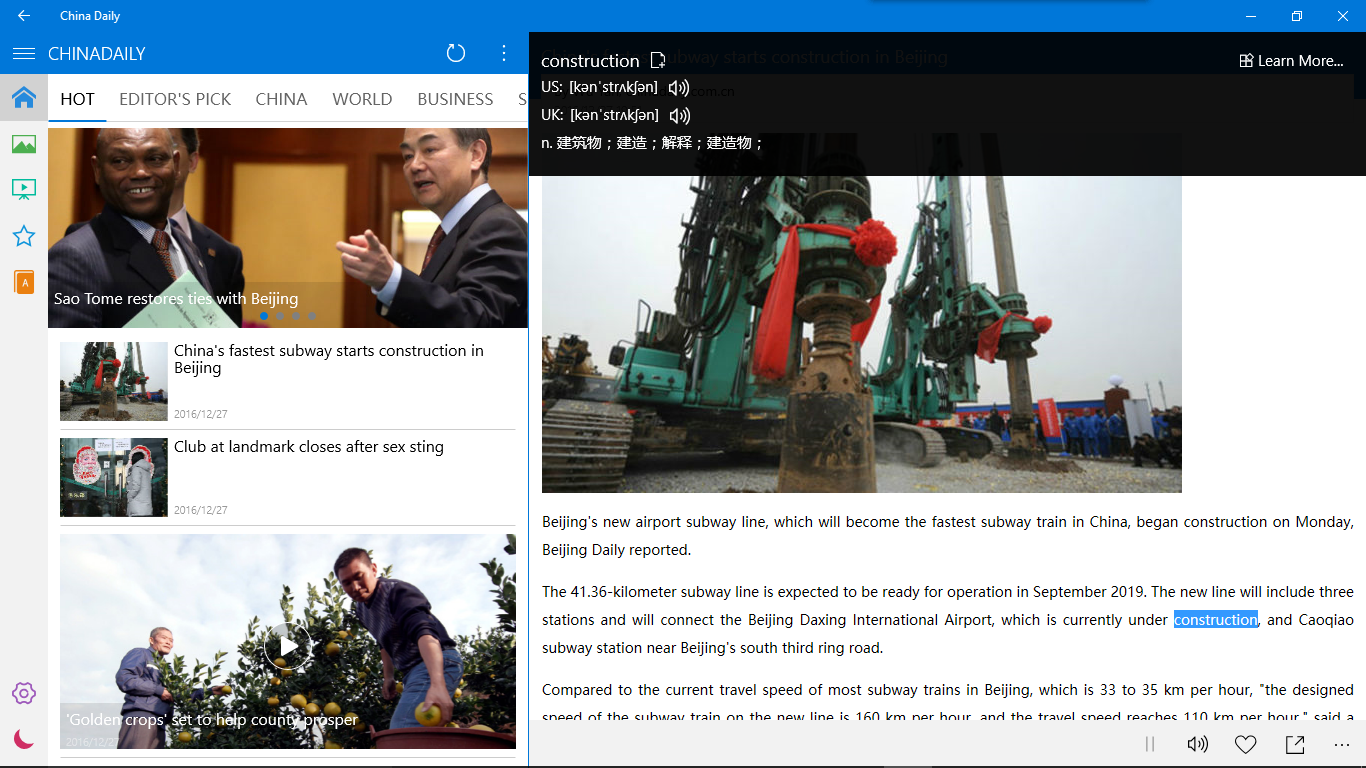Switch to the CHINA tab
The height and width of the screenshot is (768, 1366).
281,99
